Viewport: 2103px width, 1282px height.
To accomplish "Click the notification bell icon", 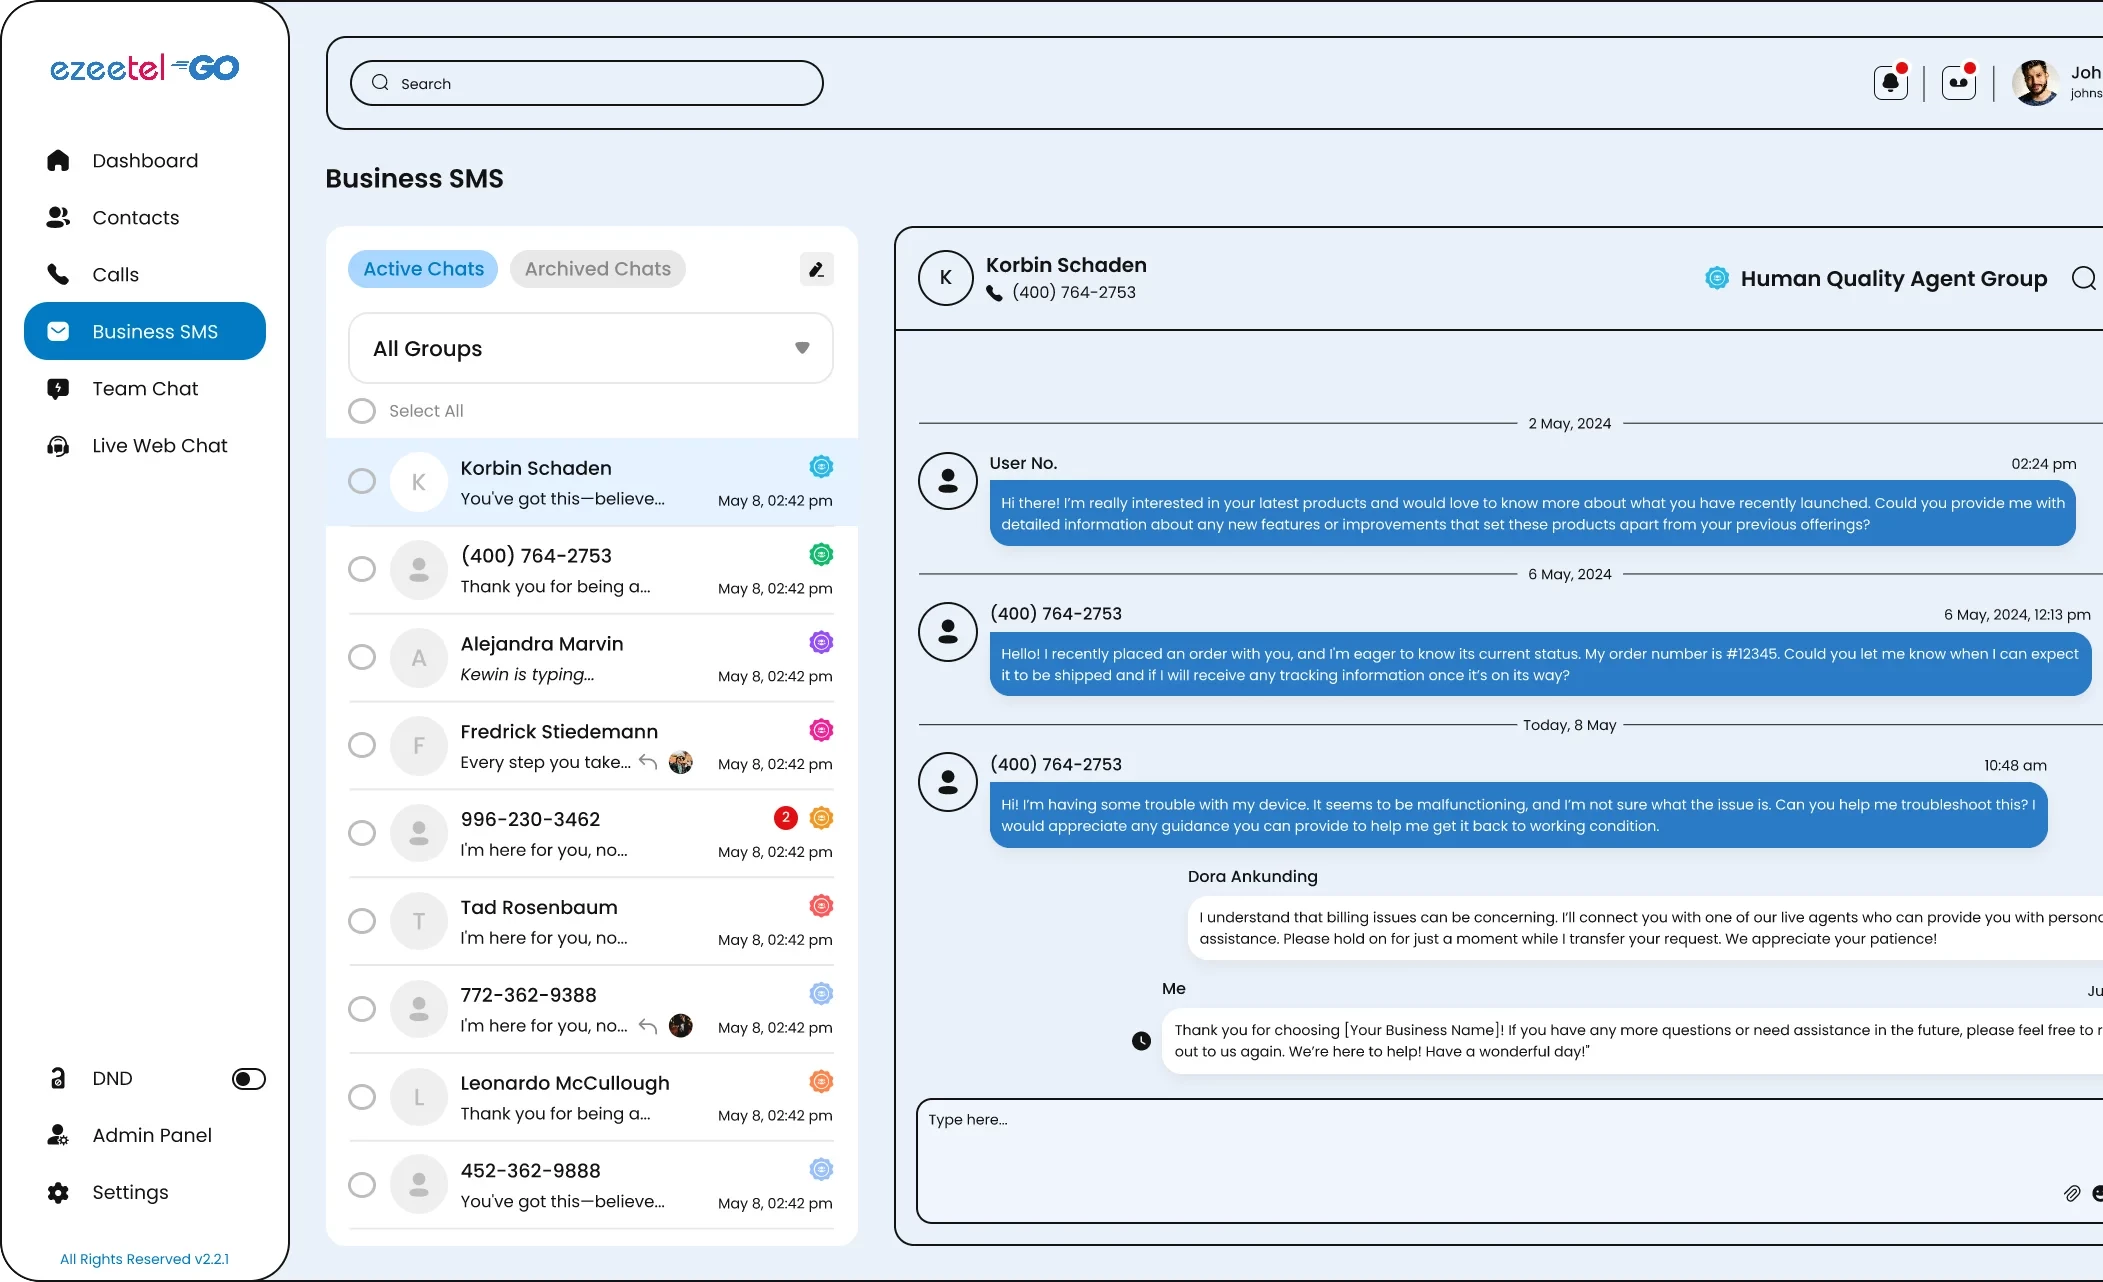I will click(x=1890, y=83).
